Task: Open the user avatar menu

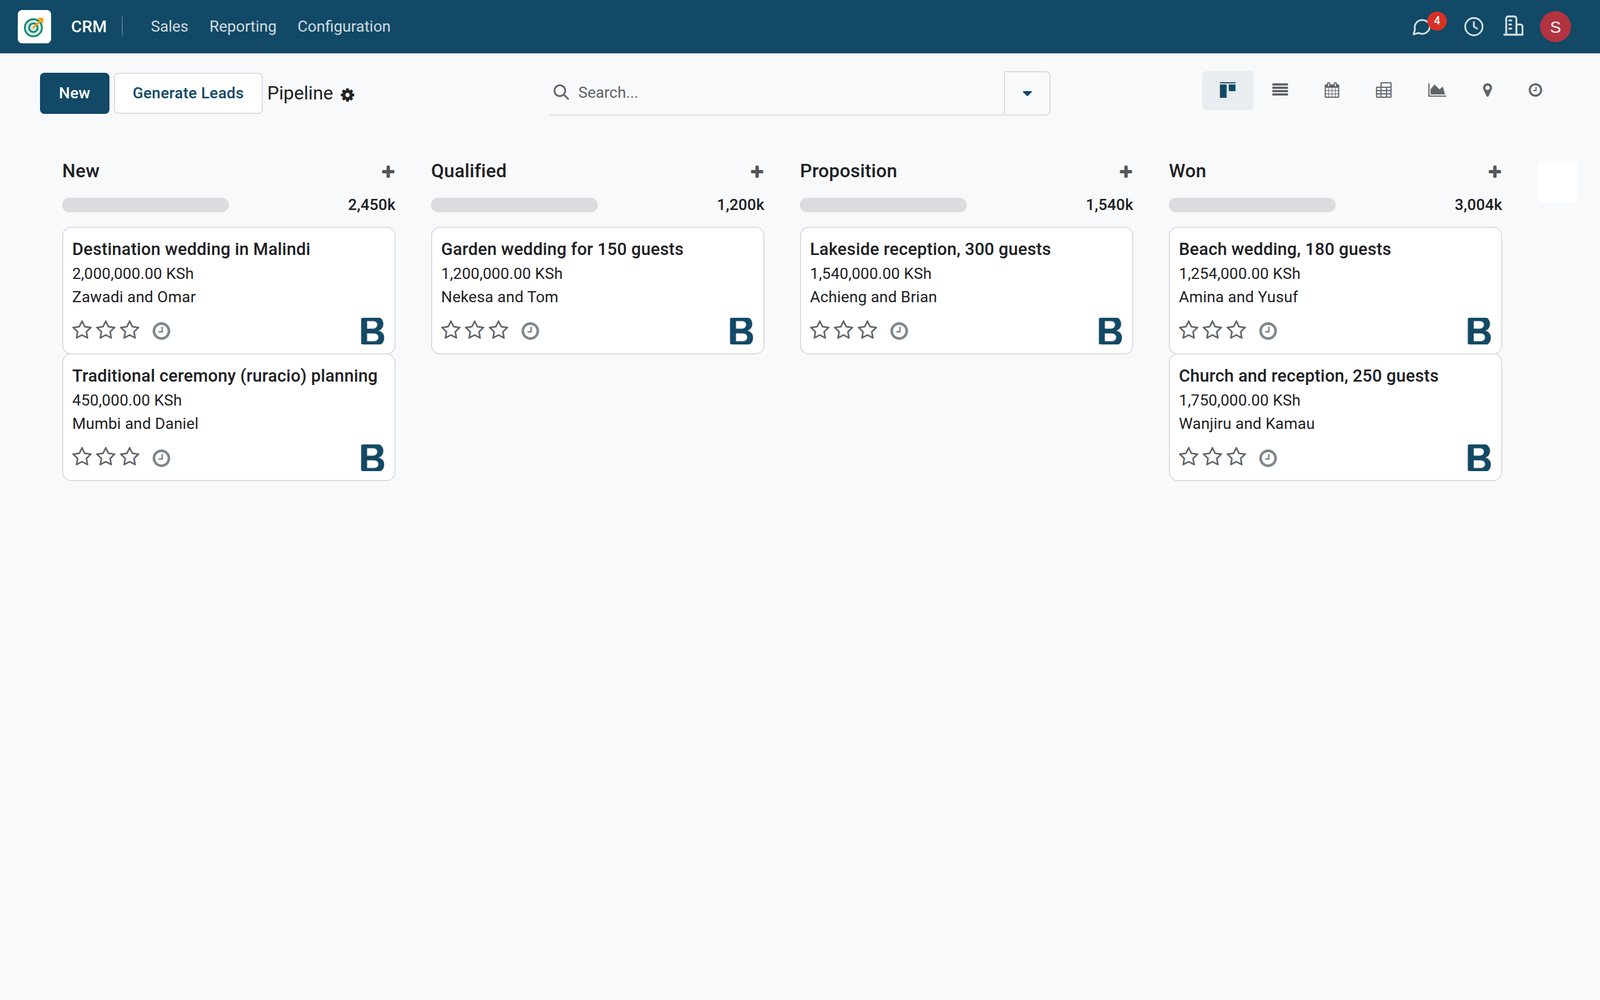Action: 1555,27
